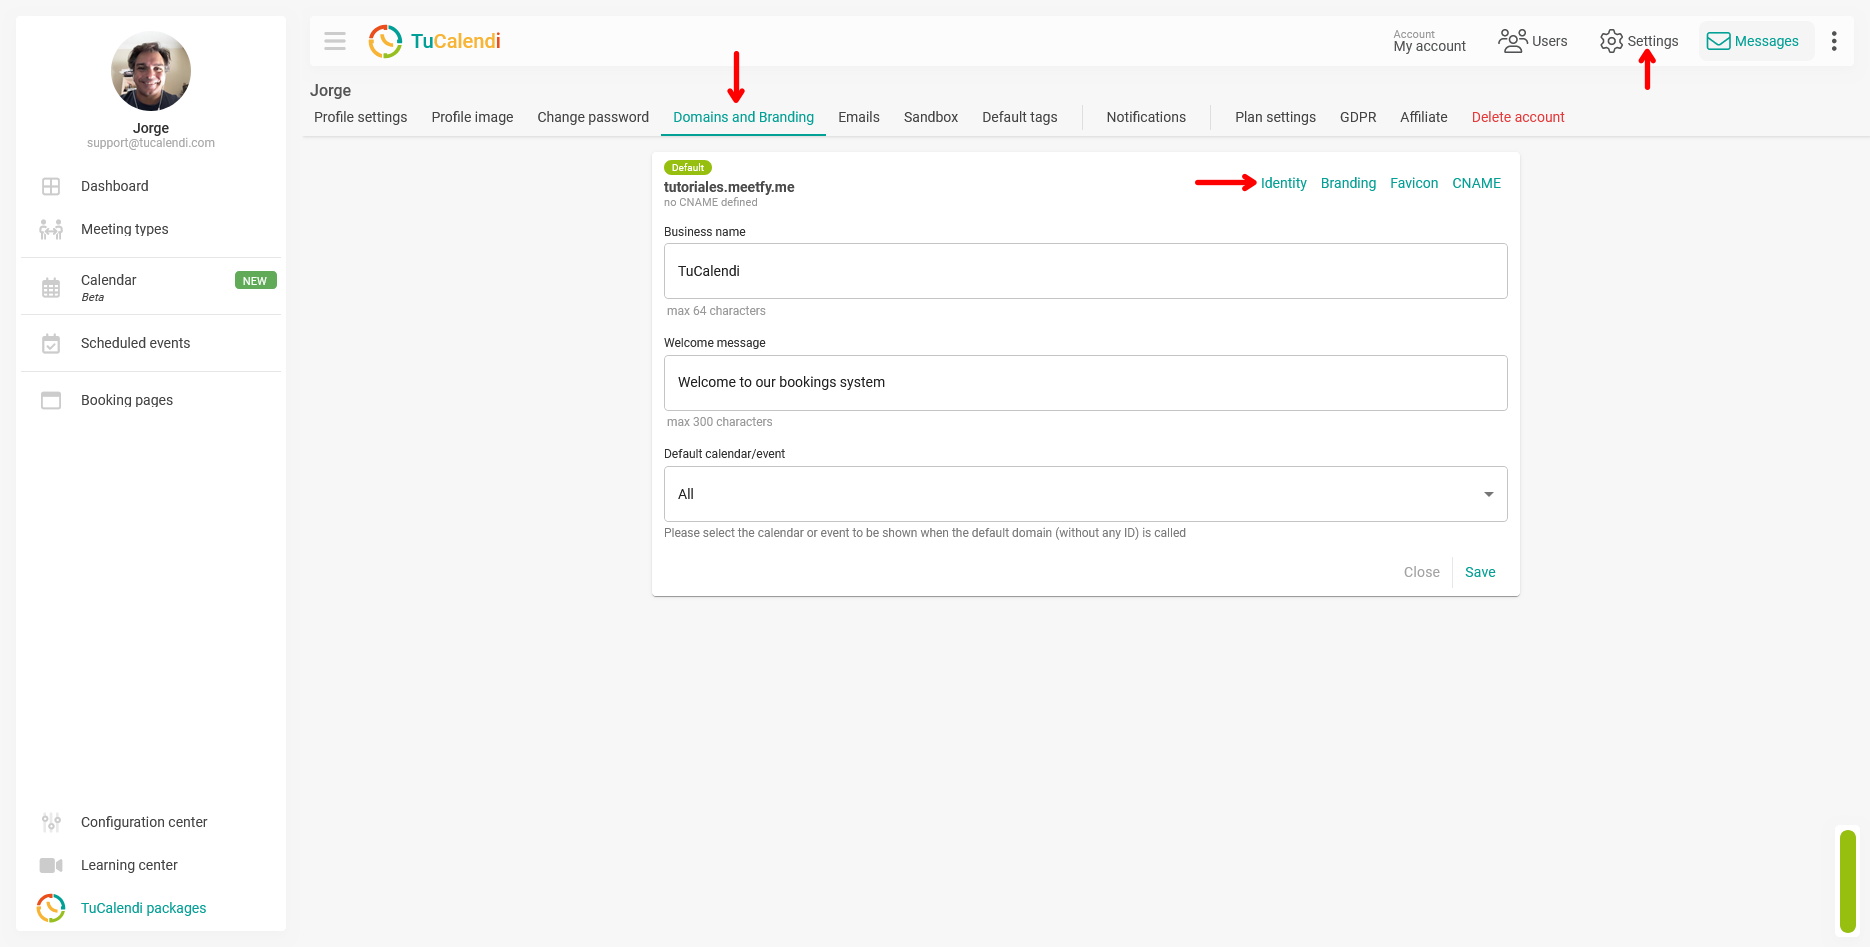Click Jorge's profile photo

[151, 71]
